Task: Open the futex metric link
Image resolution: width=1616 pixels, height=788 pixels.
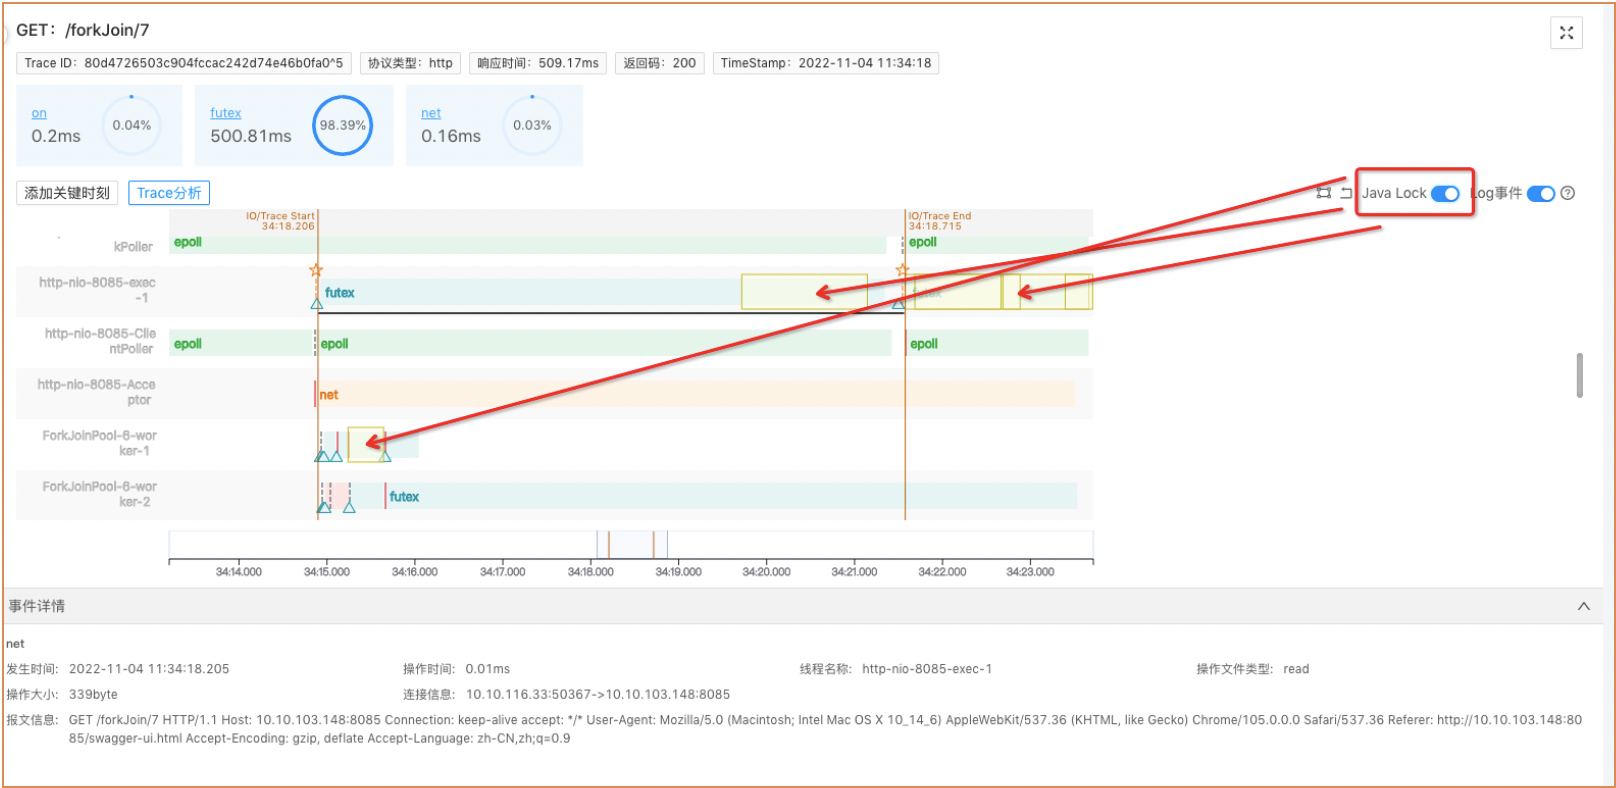Action: 225,113
